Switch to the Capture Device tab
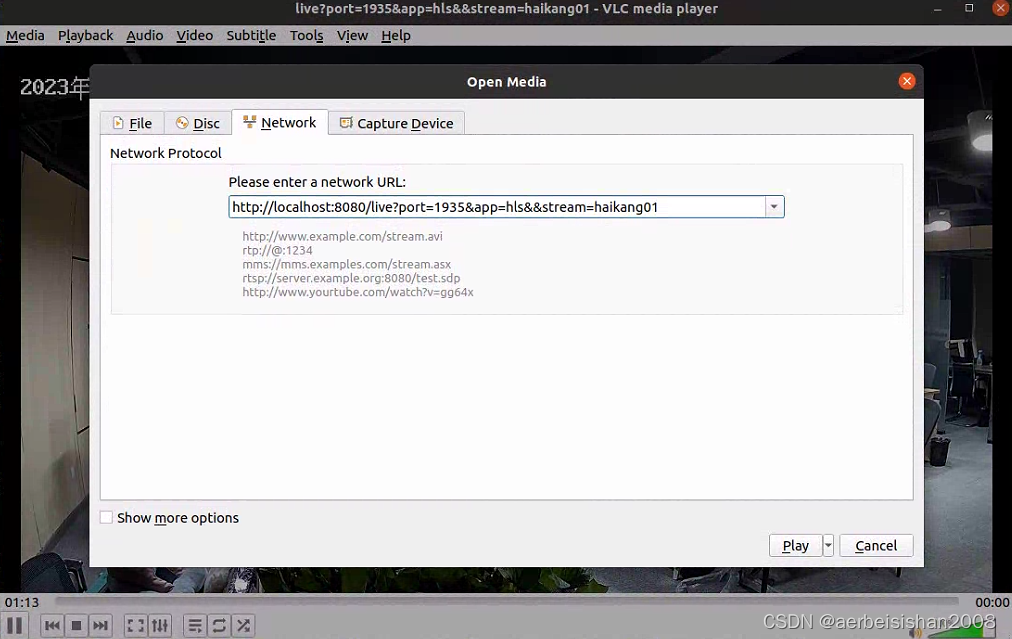 (396, 123)
